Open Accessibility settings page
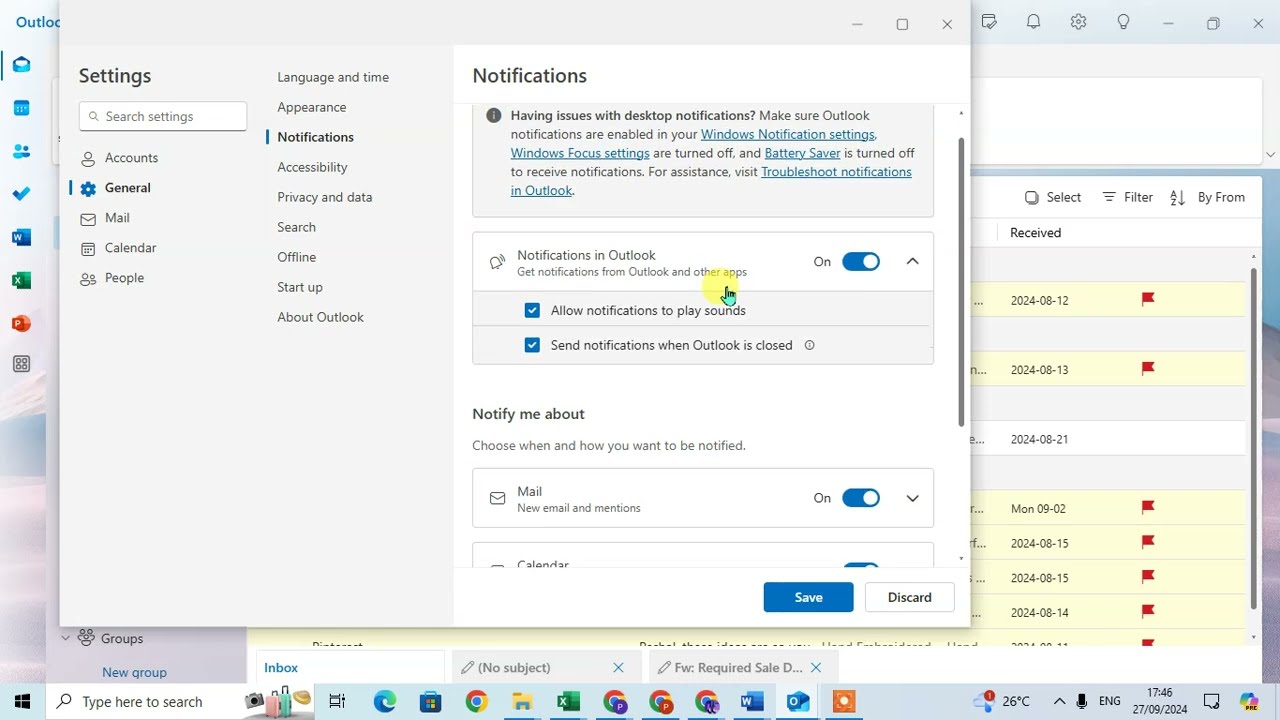Image resolution: width=1280 pixels, height=720 pixels. pos(312,167)
